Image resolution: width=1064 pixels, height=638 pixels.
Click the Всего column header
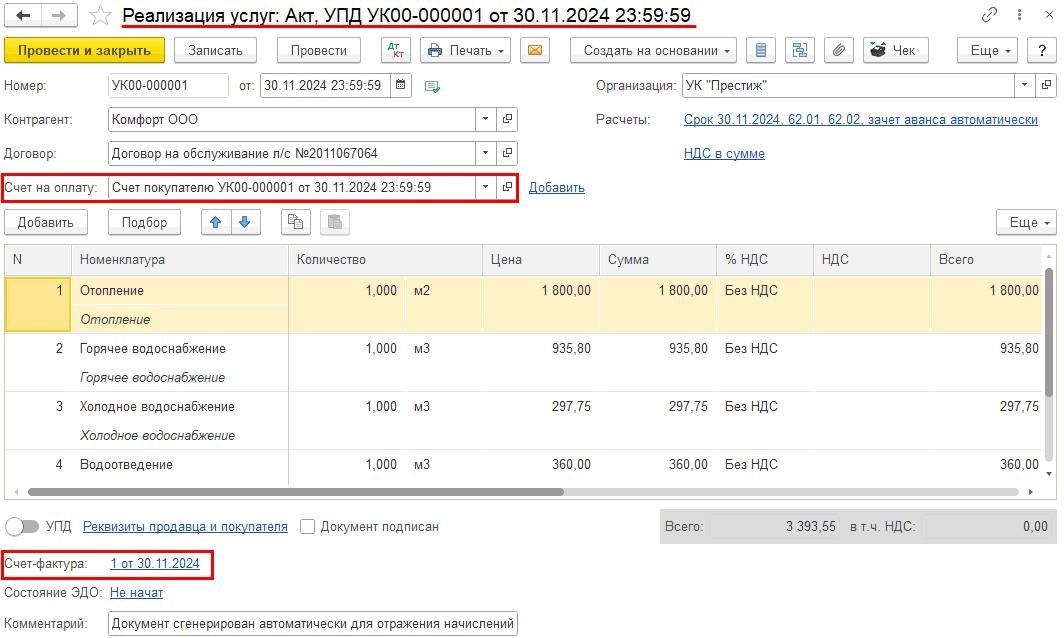click(986, 259)
